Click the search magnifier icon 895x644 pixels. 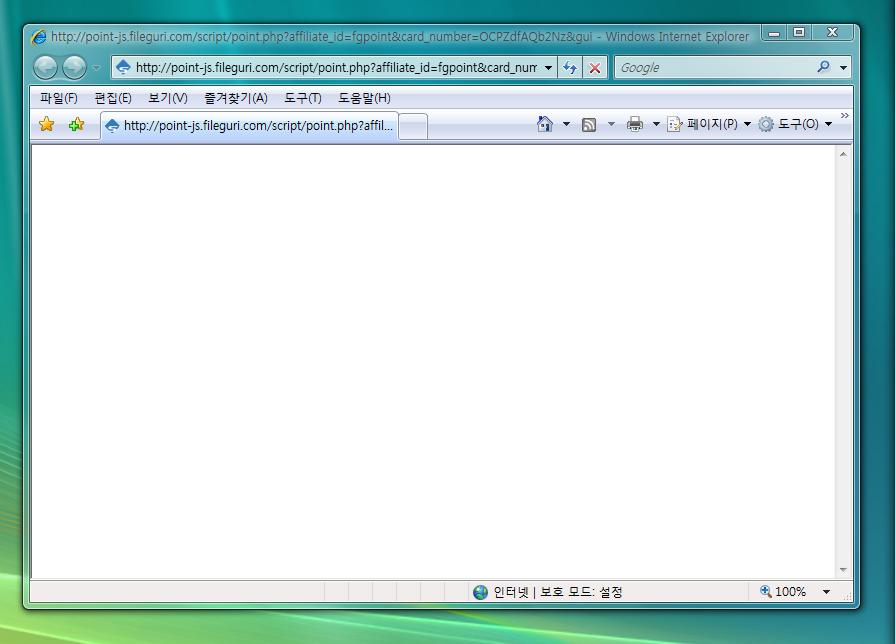coord(823,67)
